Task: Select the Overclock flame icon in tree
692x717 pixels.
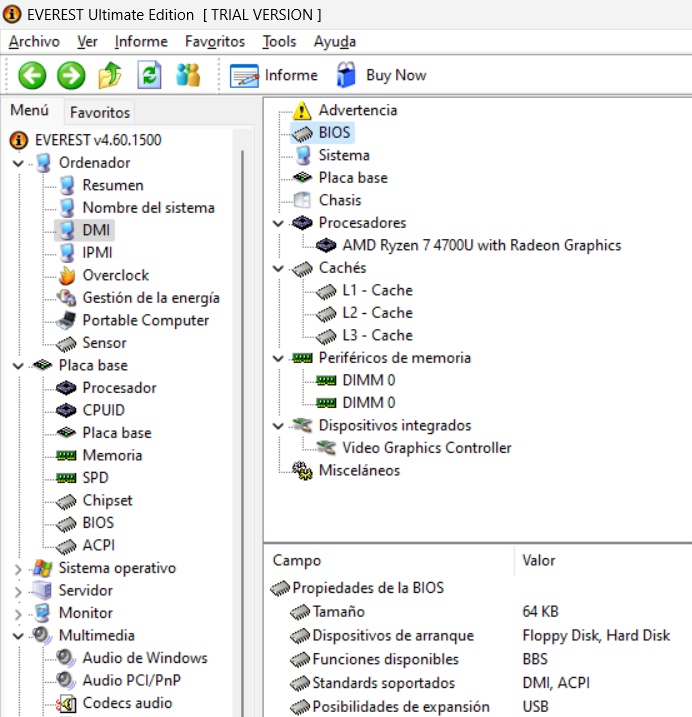Action: pyautogui.click(x=67, y=275)
